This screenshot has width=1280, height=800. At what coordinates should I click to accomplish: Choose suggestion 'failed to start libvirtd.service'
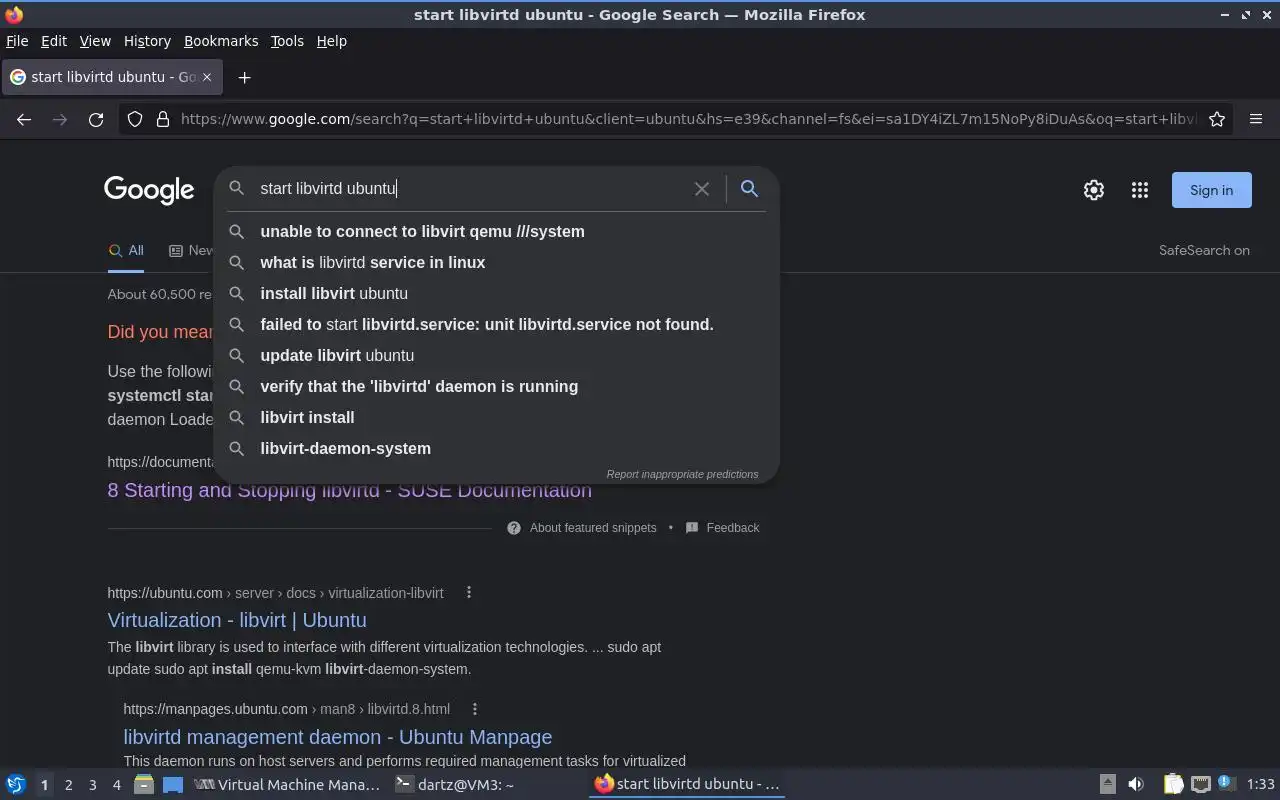click(x=497, y=324)
